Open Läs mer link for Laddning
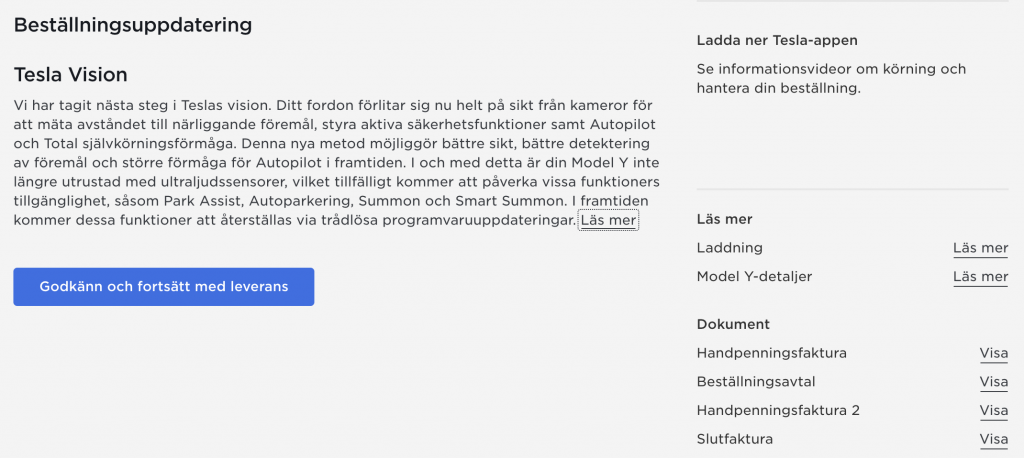 coord(980,248)
